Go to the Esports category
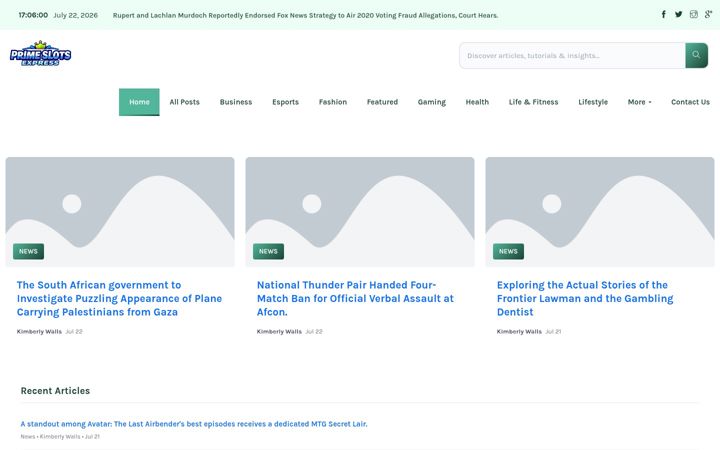Screen dimensions: 720x450 pos(285,102)
